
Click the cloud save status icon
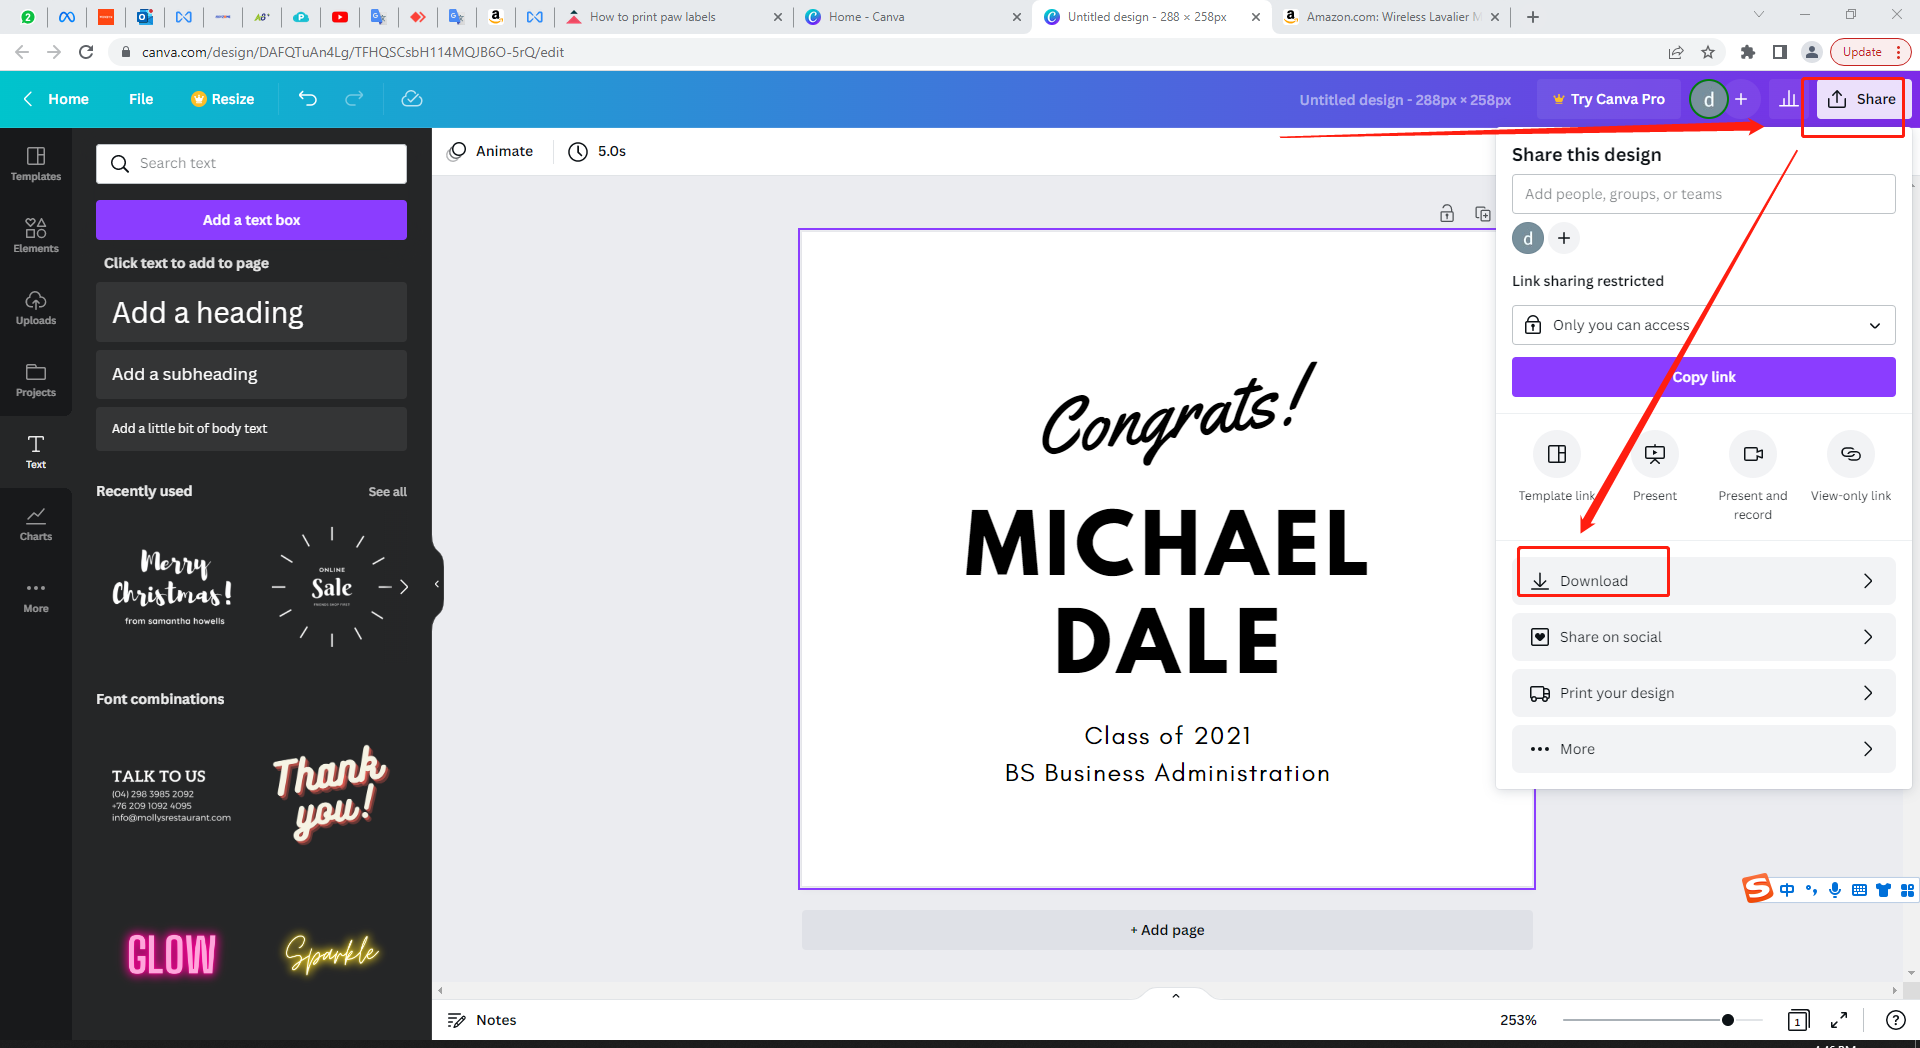point(411,99)
